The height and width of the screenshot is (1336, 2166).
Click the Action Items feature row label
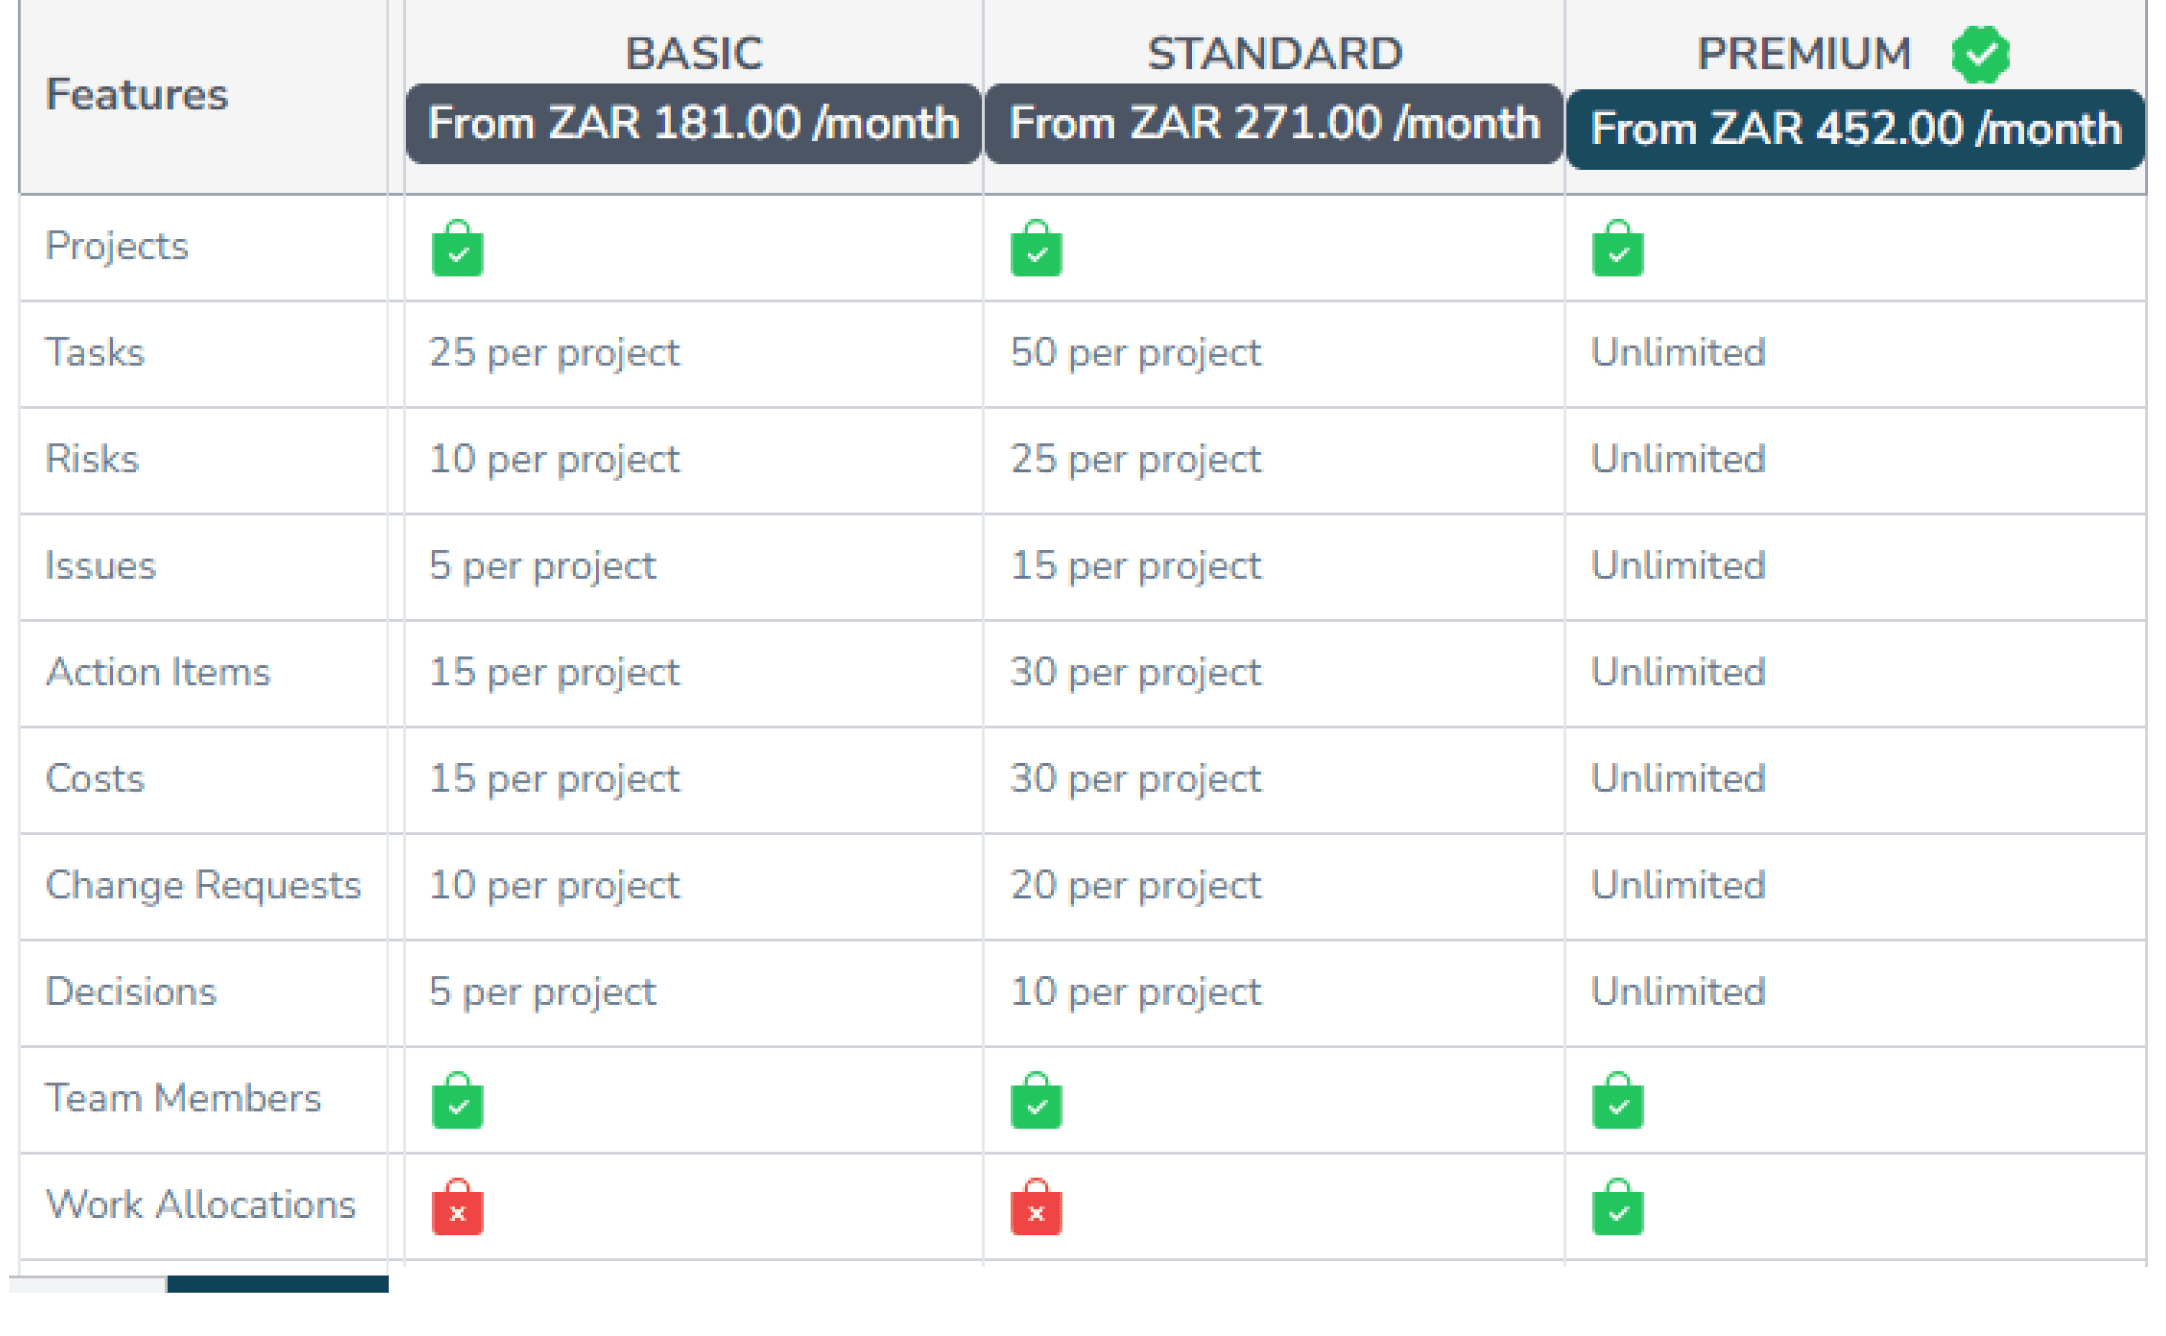point(158,673)
